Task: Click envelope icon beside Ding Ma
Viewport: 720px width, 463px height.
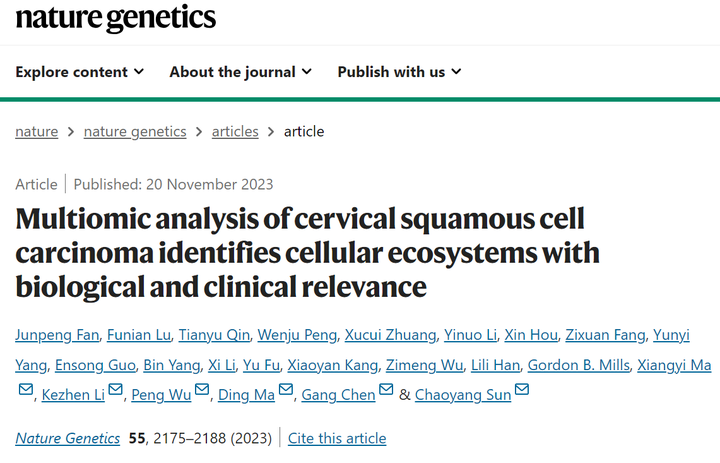Action: (286, 391)
